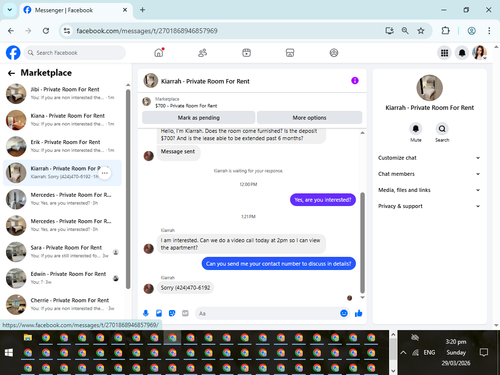The image size is (500, 375).
Task: Open the Windows Start menu
Action: point(9,352)
